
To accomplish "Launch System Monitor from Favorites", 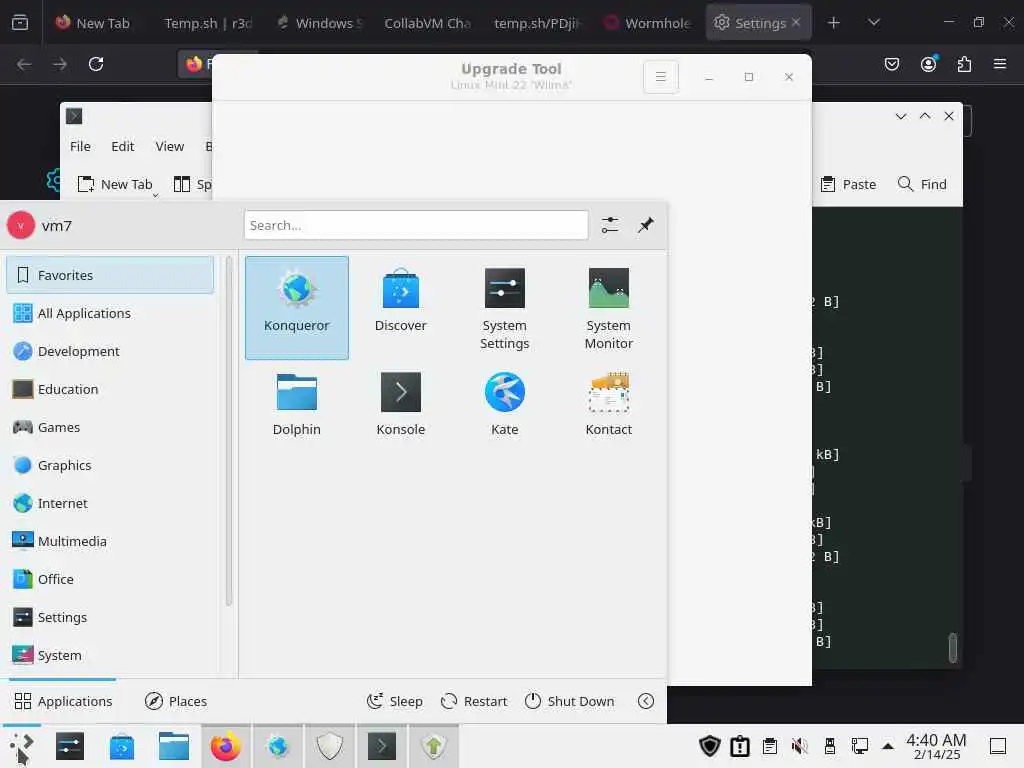I will [x=608, y=308].
